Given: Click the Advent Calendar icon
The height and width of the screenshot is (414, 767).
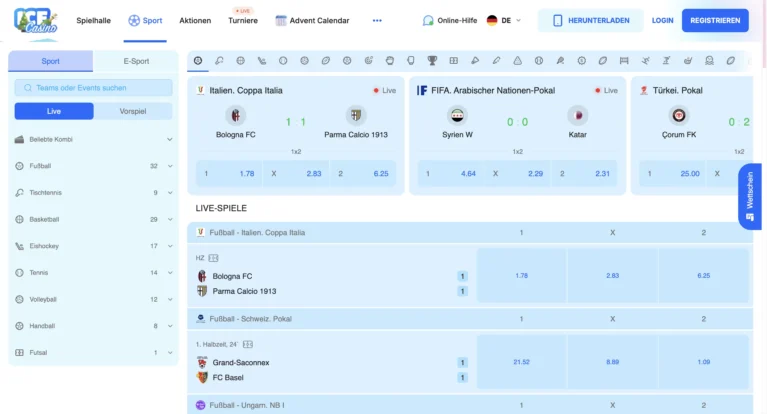Looking at the screenshot, I should coord(281,21).
